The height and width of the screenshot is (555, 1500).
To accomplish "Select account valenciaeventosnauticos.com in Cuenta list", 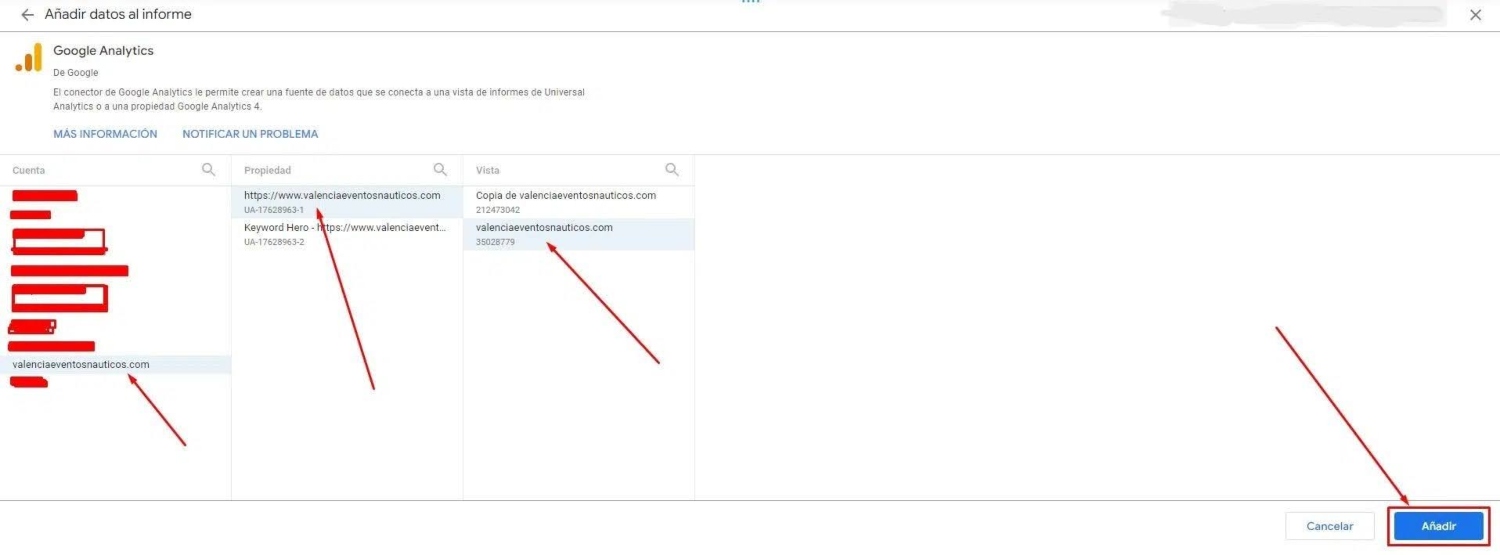I will [116, 365].
